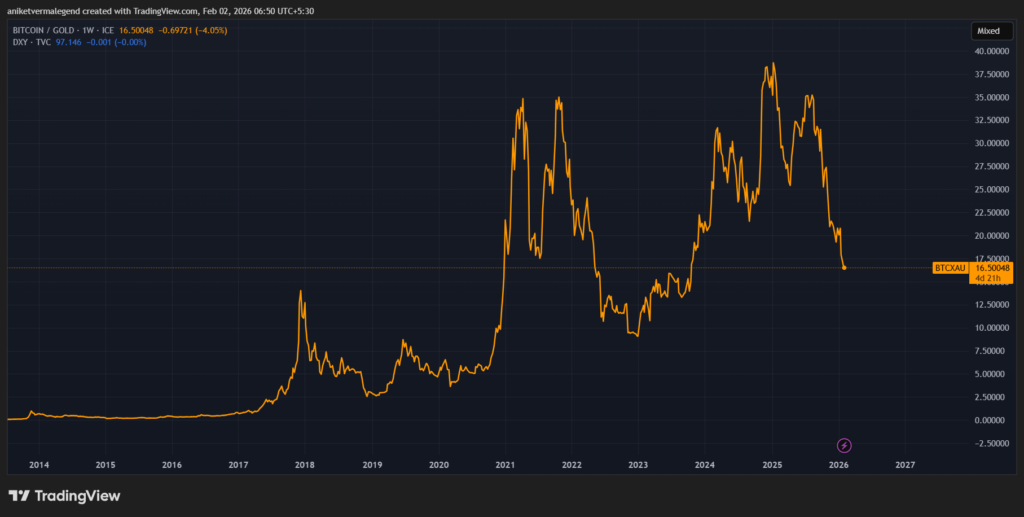Click the chart header with creation date

click(161, 11)
